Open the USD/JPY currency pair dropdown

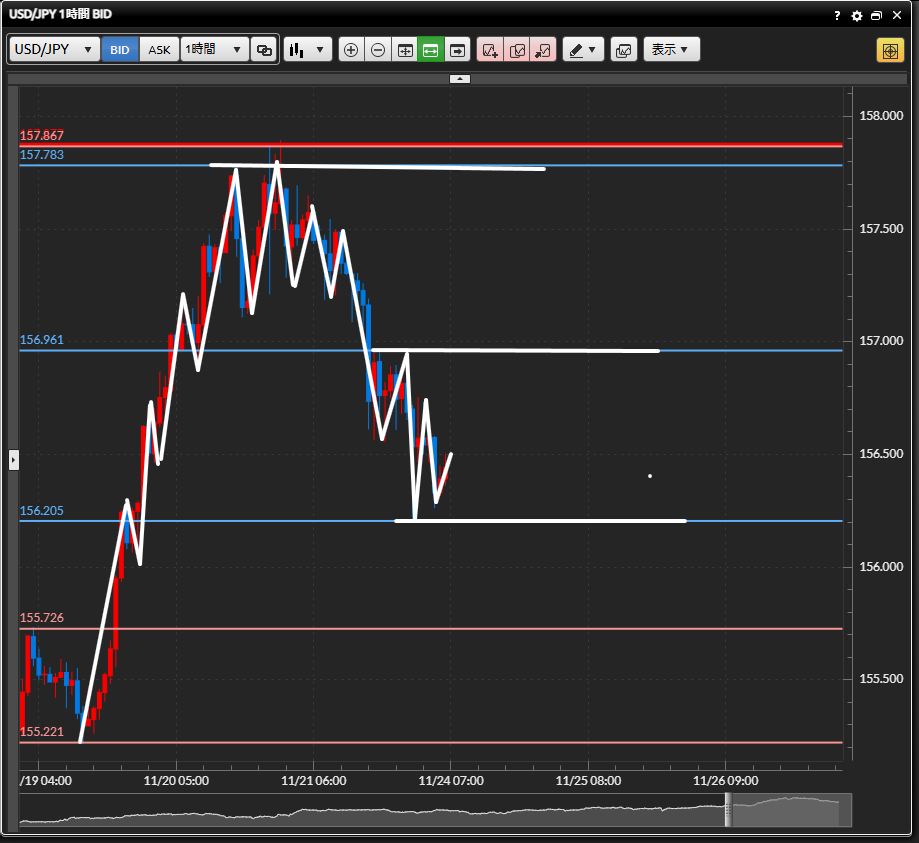pos(55,50)
